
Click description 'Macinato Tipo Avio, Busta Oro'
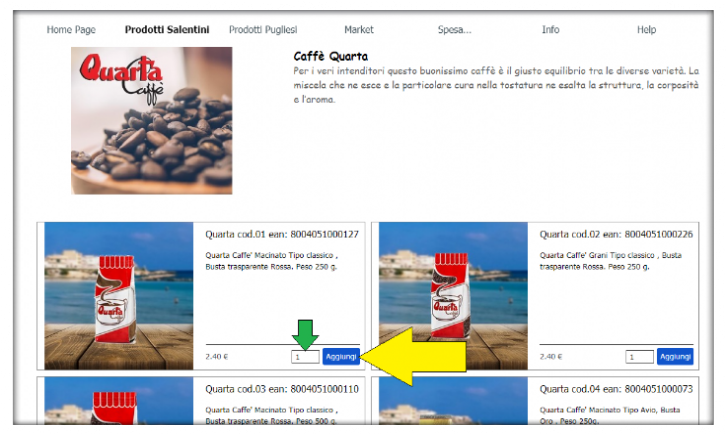coord(610,415)
